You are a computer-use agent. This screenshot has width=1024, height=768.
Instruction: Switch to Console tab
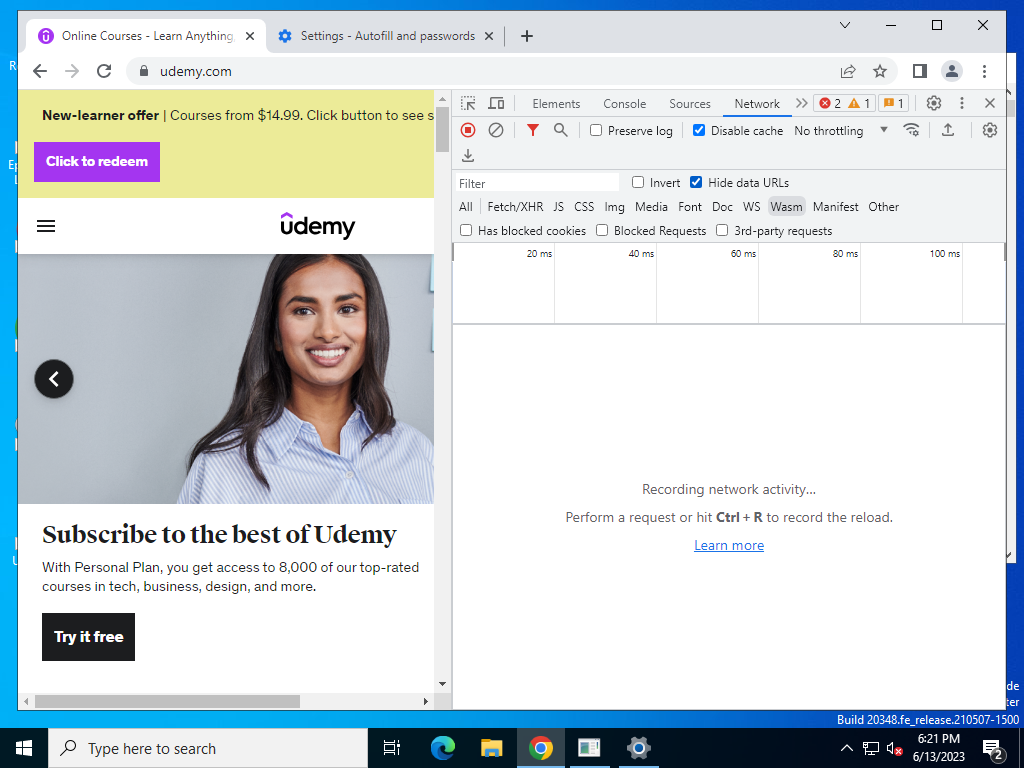[624, 104]
